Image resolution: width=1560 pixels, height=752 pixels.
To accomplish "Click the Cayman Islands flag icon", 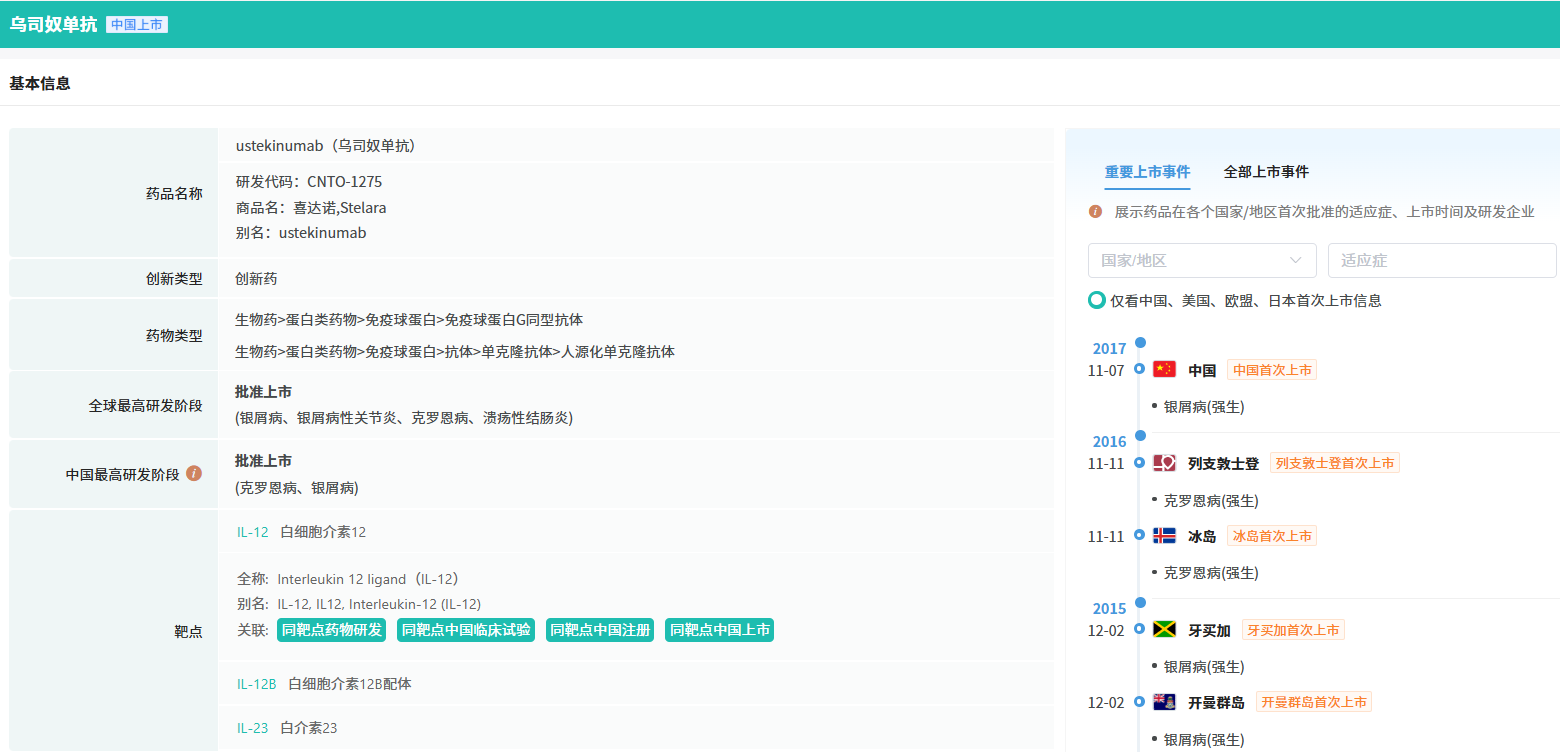I will (x=1164, y=702).
